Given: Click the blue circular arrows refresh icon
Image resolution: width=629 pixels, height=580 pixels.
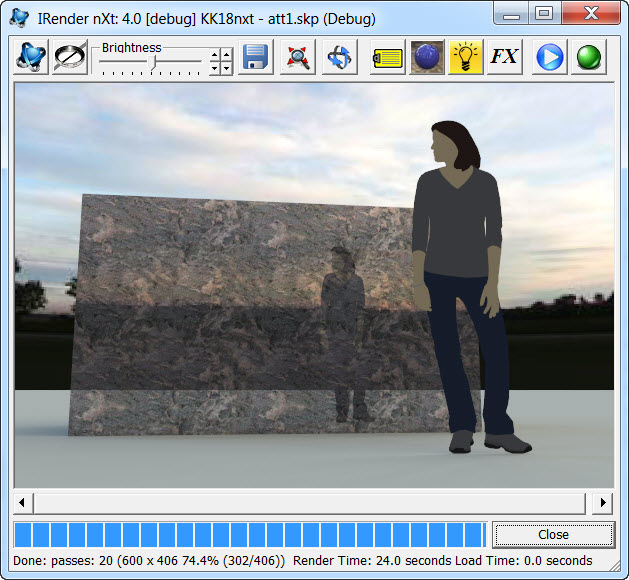Looking at the screenshot, I should click(340, 57).
